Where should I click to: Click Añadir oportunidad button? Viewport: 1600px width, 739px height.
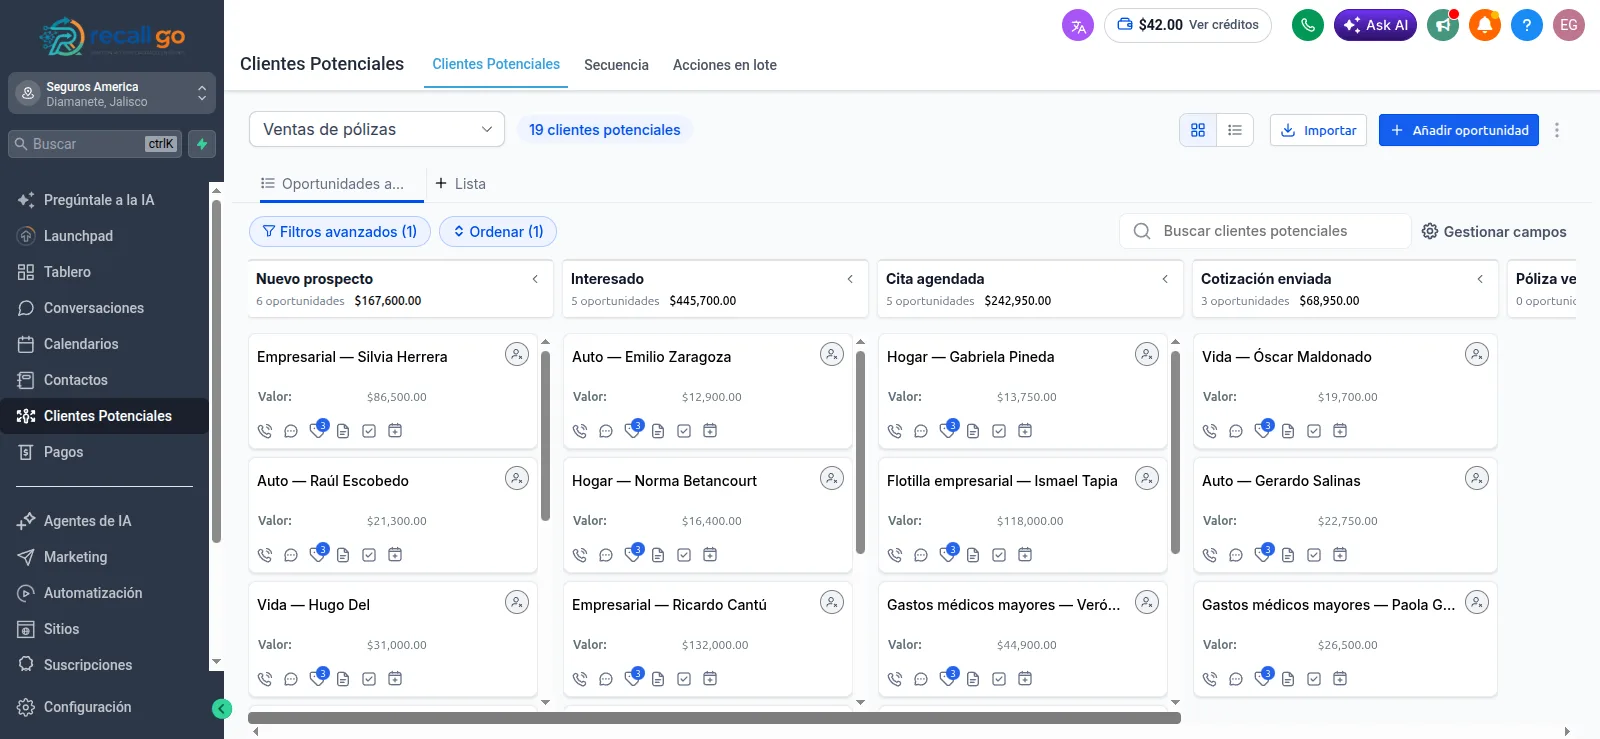click(1459, 130)
